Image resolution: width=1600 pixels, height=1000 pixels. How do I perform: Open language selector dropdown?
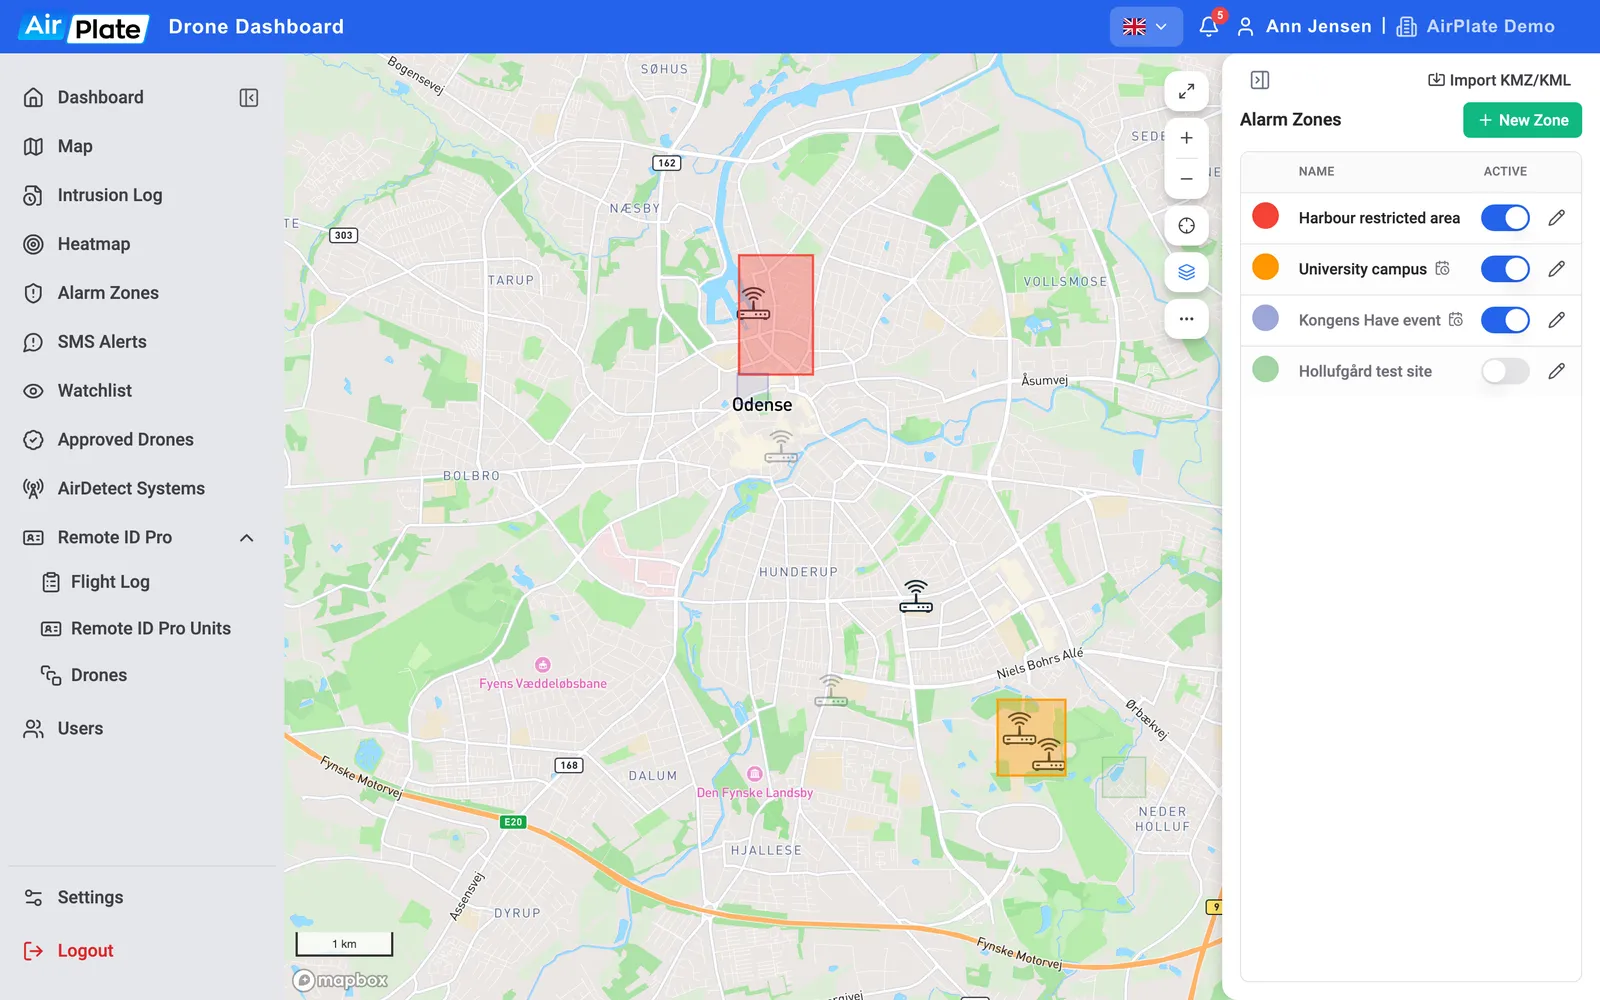pyautogui.click(x=1146, y=27)
